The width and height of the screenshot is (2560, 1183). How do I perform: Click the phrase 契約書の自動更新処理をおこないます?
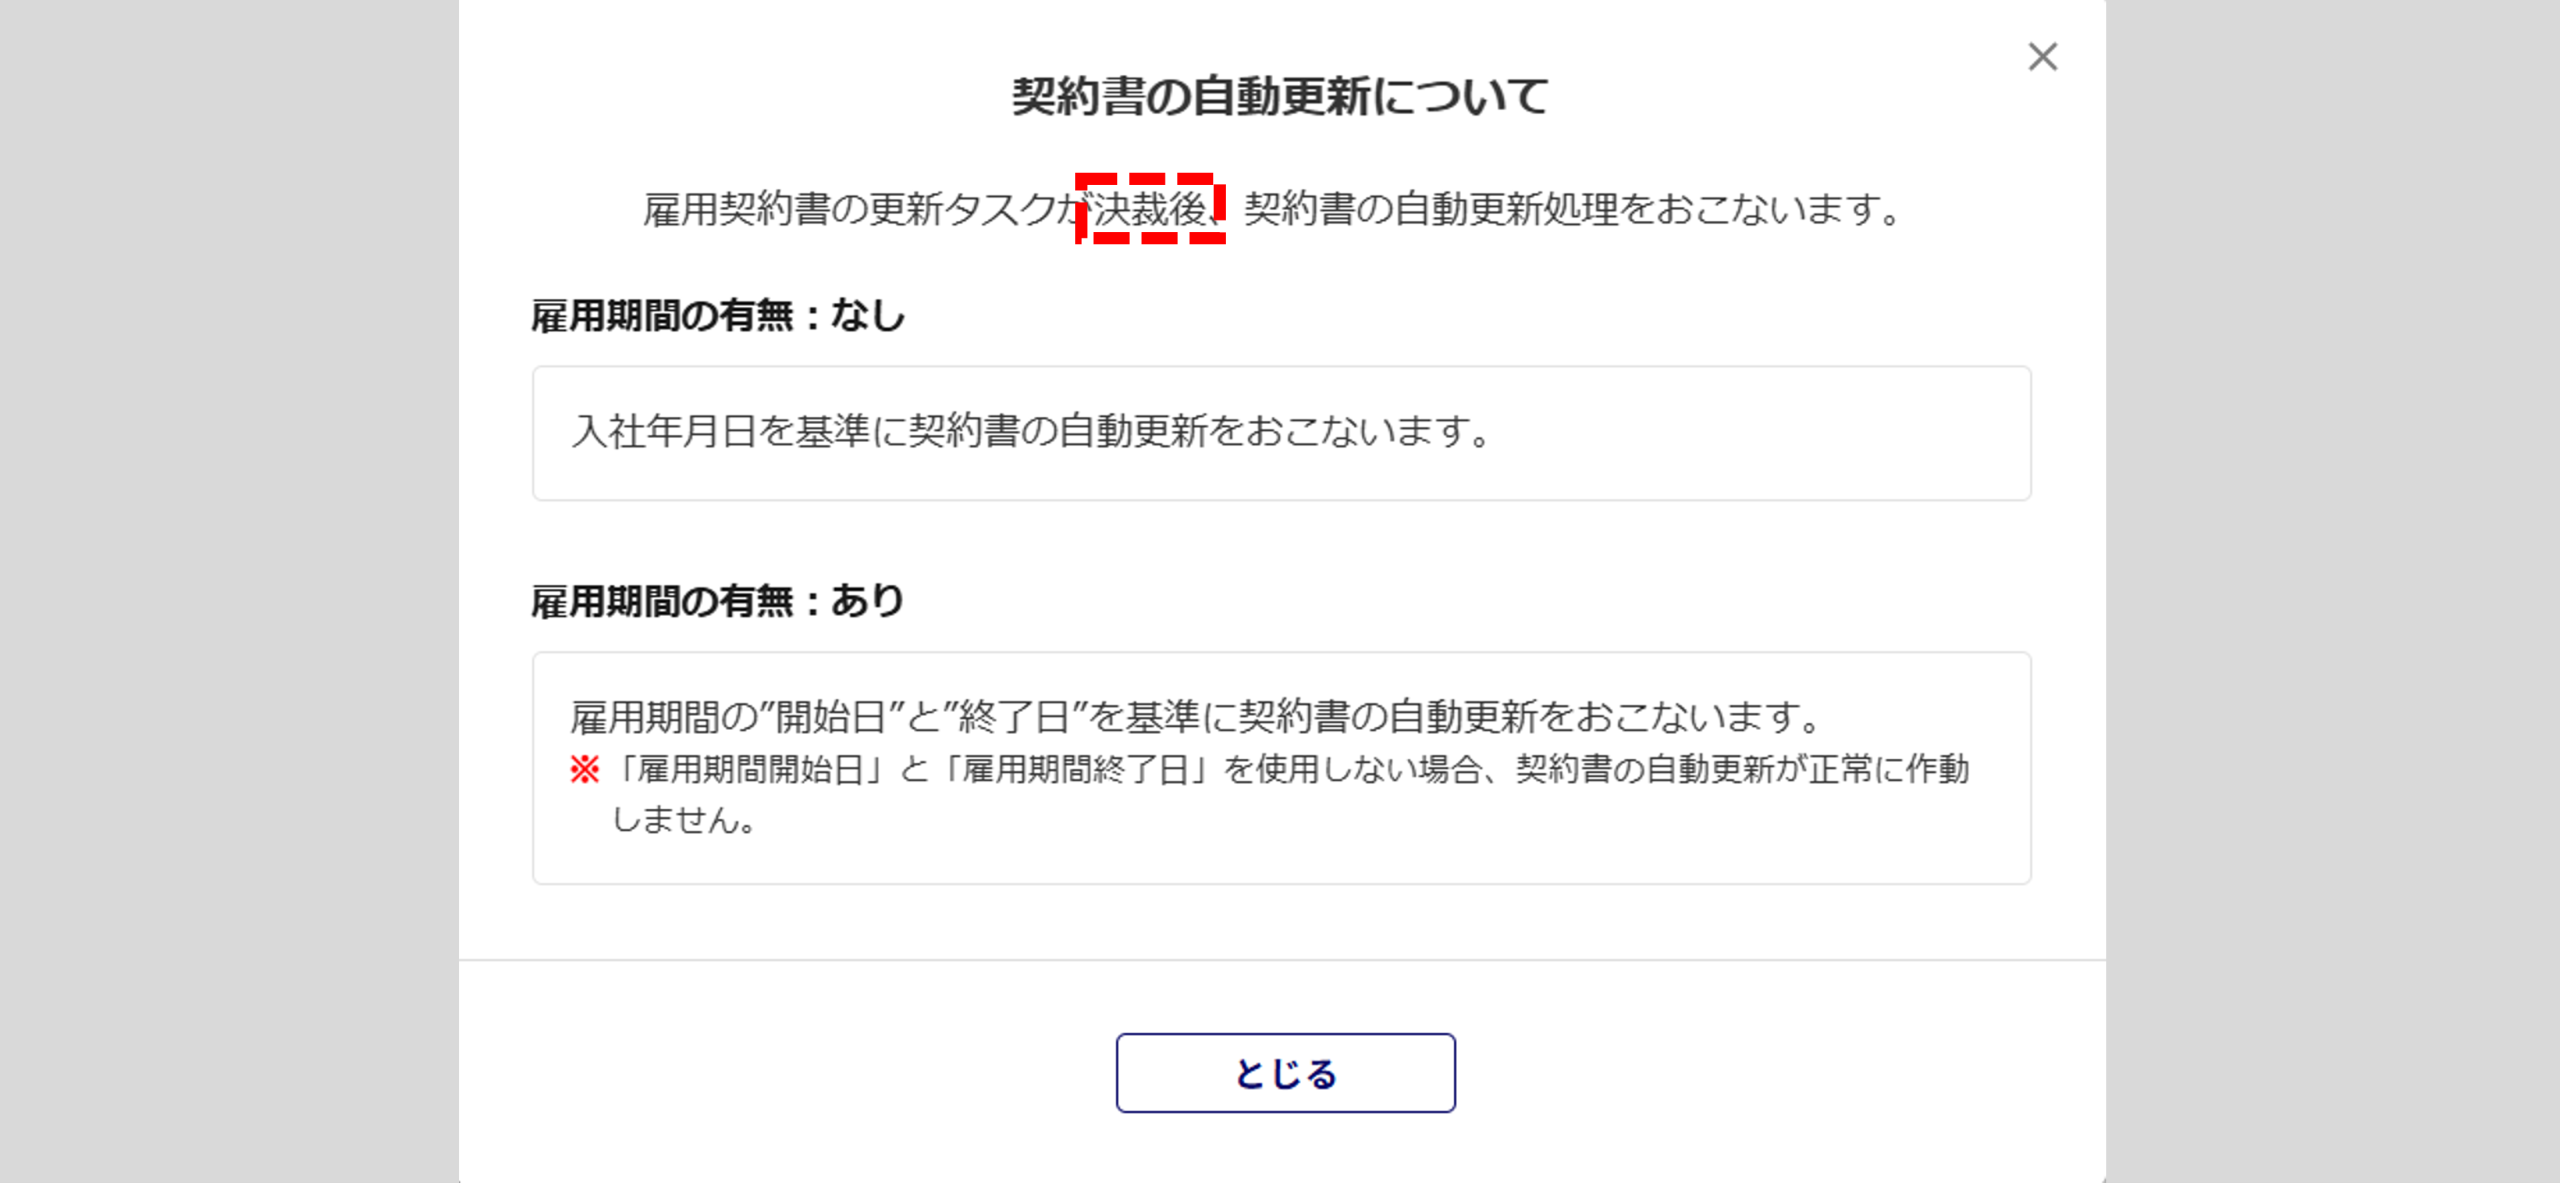[x=1560, y=209]
